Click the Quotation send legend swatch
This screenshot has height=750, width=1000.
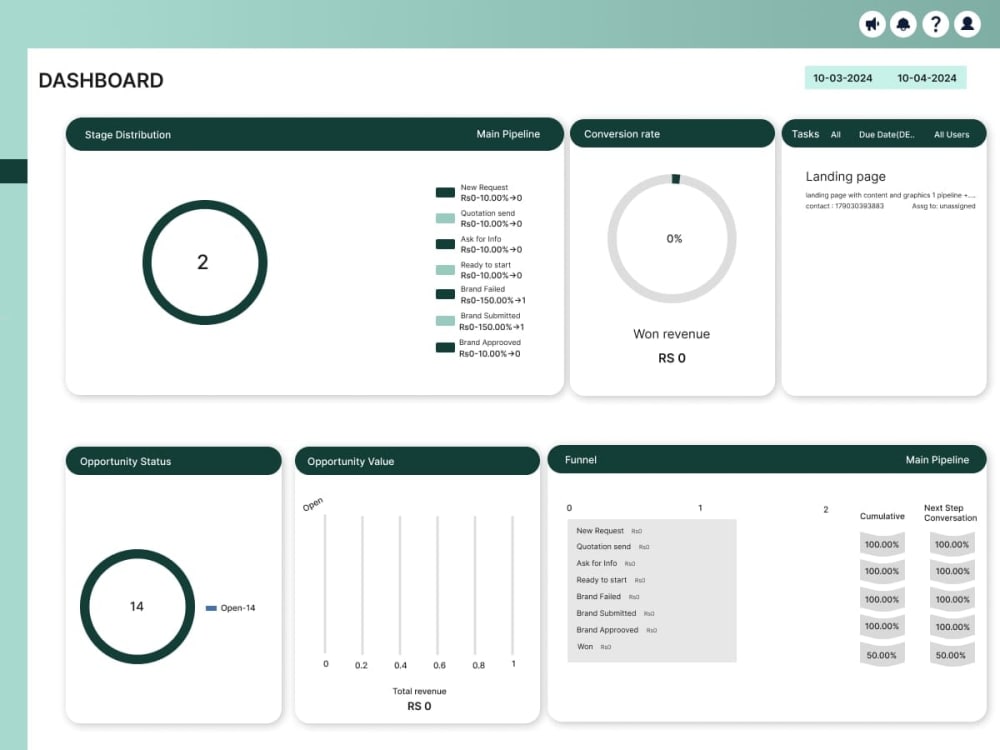(445, 218)
